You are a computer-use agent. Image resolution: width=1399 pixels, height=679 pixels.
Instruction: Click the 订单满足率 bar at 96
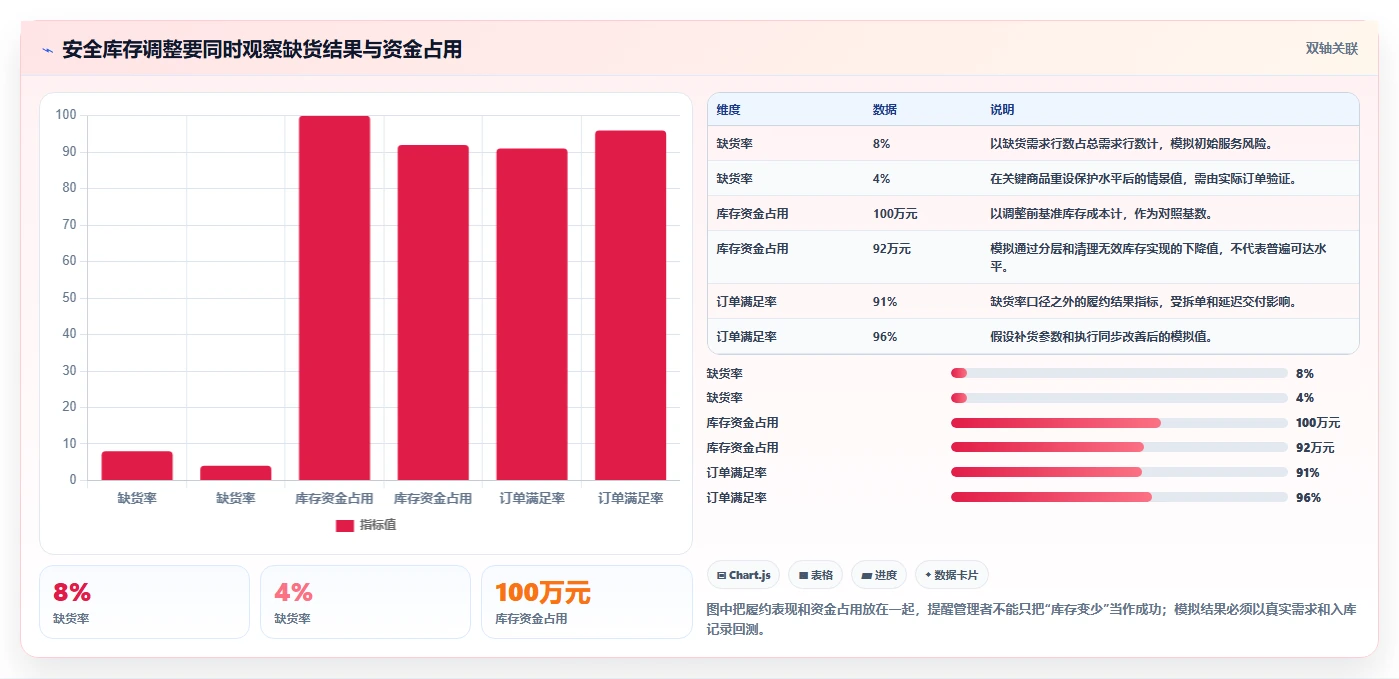(x=631, y=306)
